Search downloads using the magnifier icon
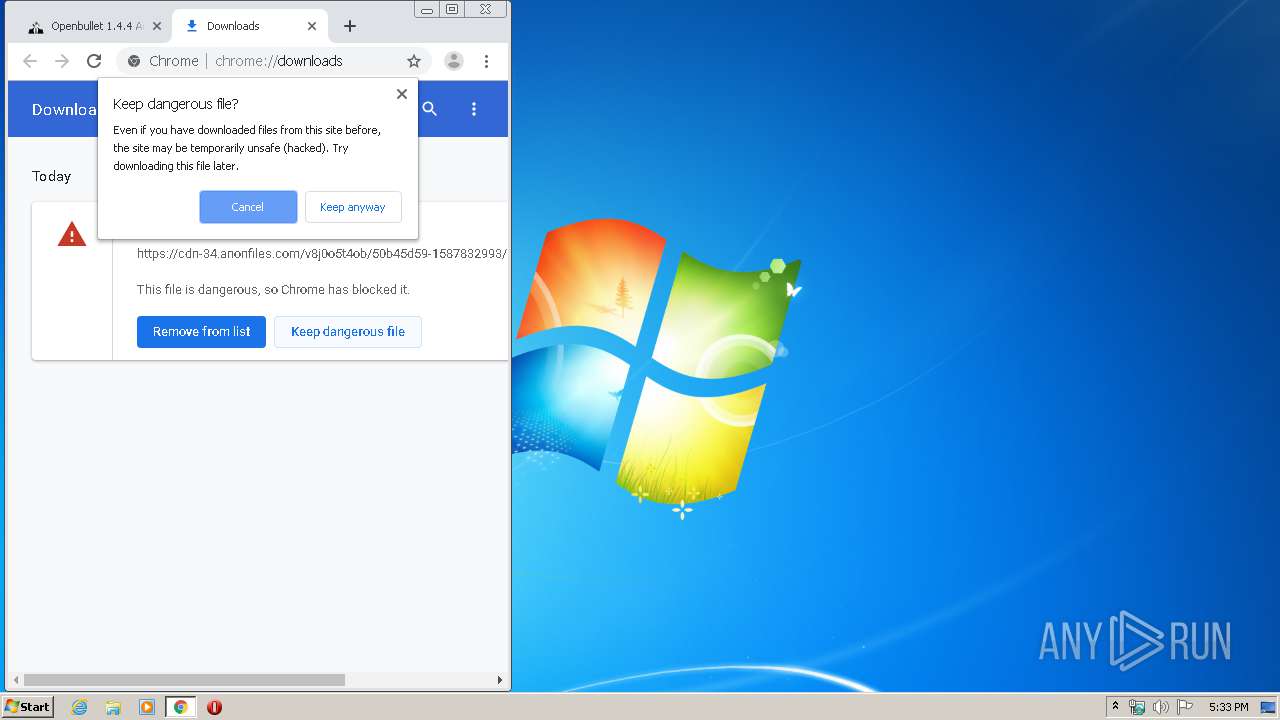1280x720 pixels. [x=430, y=109]
